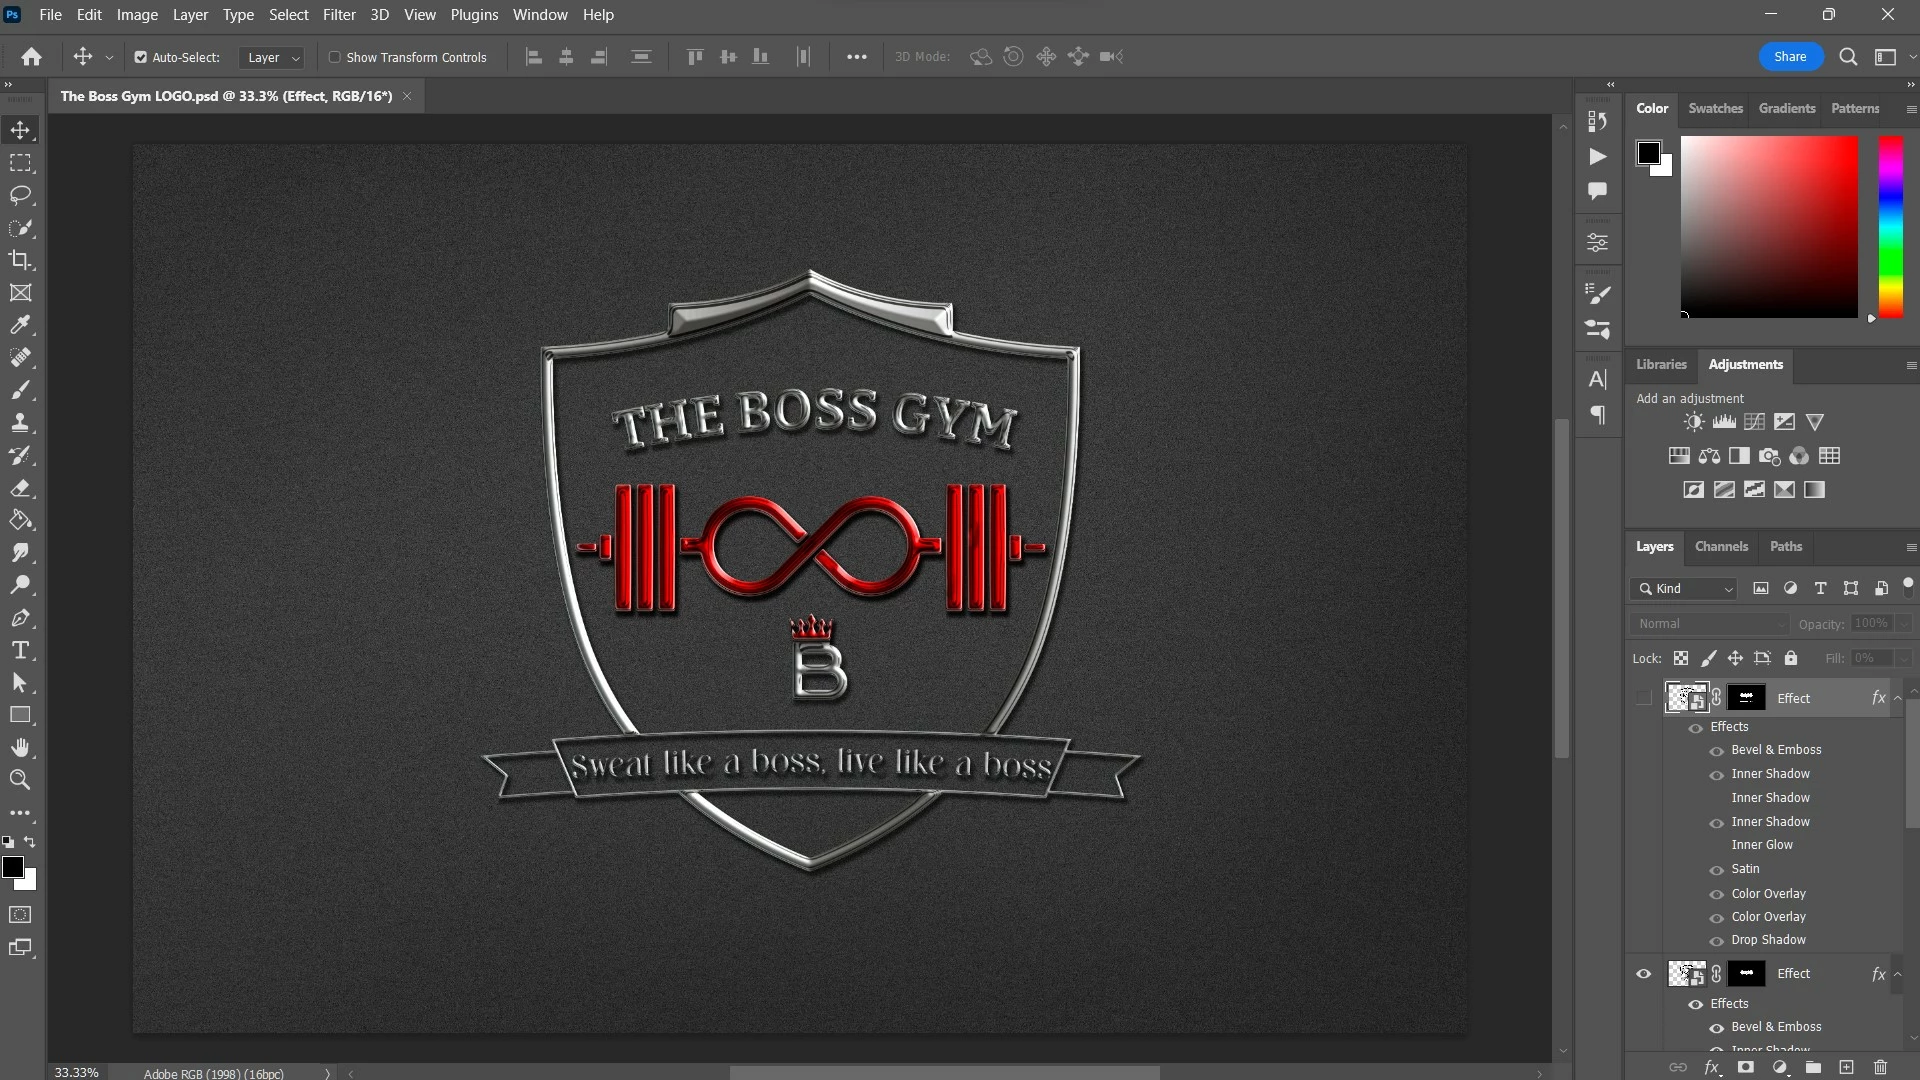Image resolution: width=1920 pixels, height=1080 pixels.
Task: Switch to the Channels tab
Action: coord(1721,547)
